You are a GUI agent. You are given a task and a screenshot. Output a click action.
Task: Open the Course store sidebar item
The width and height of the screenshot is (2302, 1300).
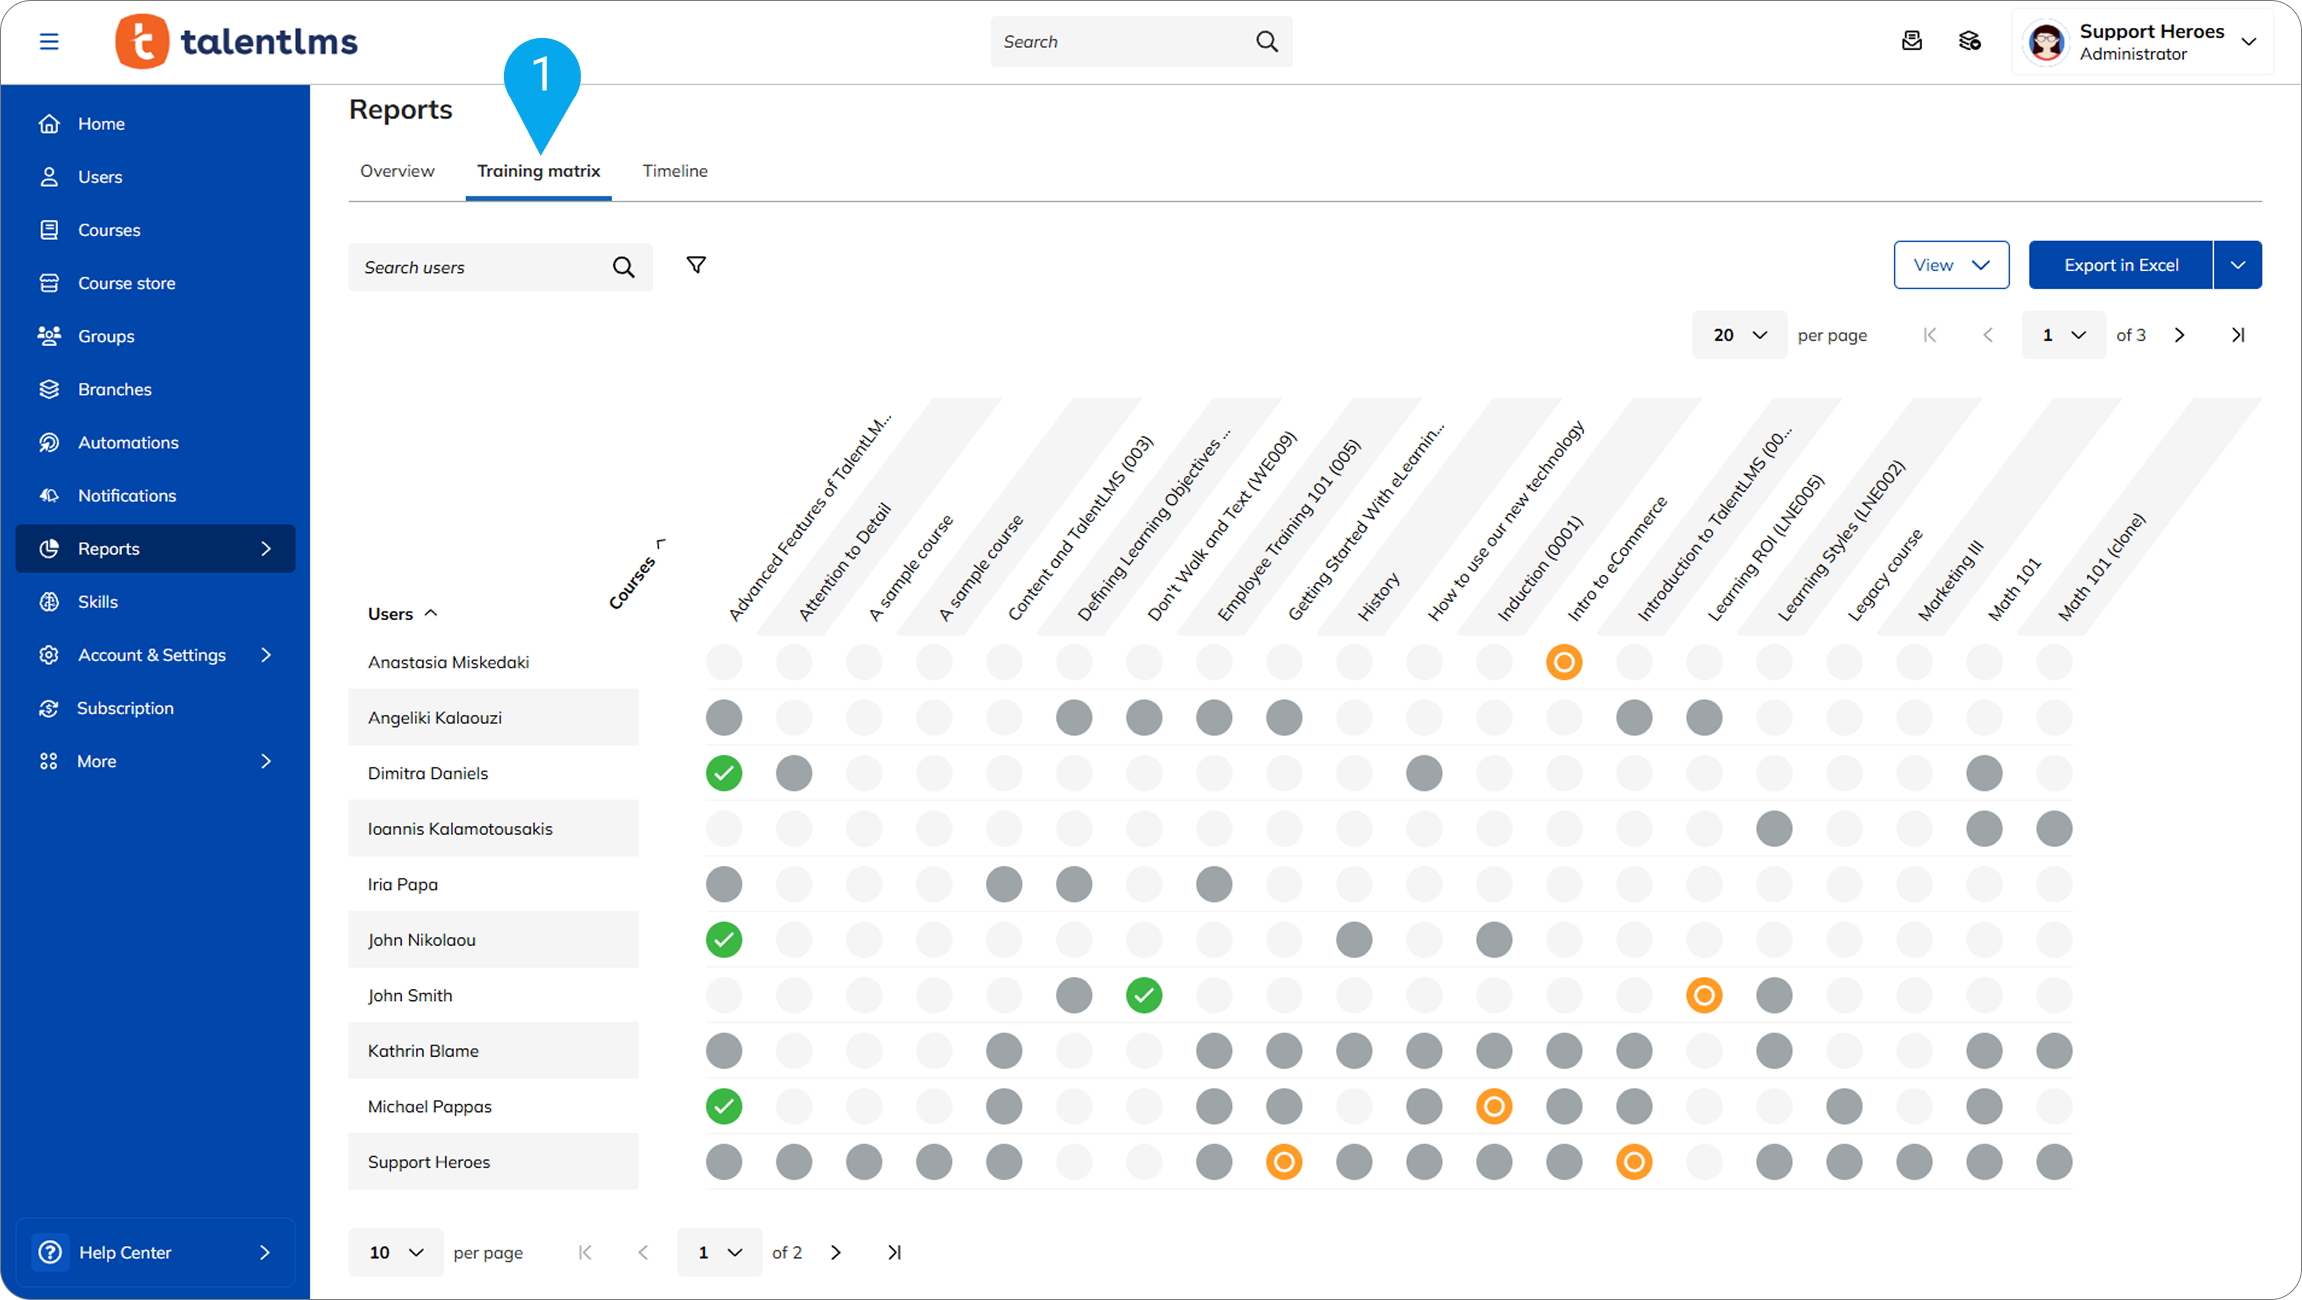[x=126, y=283]
